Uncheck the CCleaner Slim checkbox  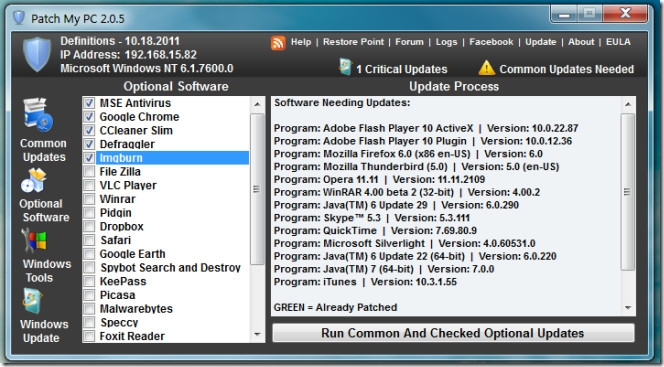click(x=89, y=130)
